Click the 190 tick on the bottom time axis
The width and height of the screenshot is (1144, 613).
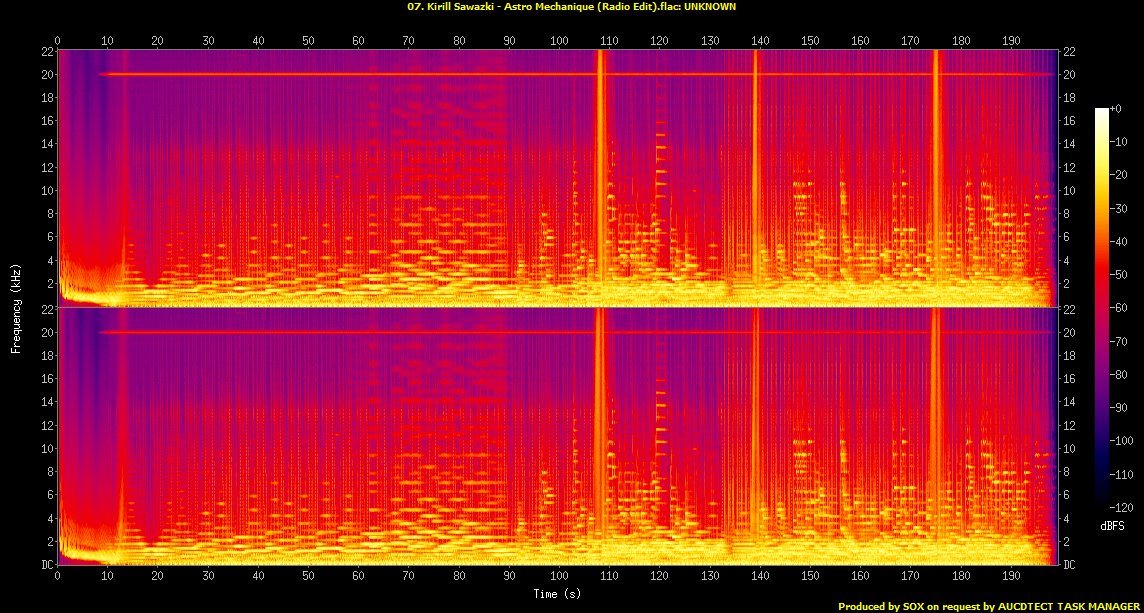pos(1011,577)
